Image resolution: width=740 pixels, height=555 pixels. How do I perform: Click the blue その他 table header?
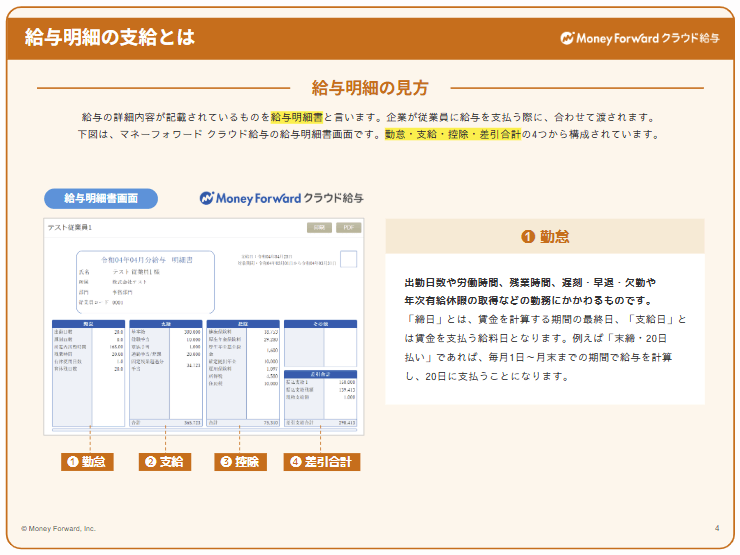tap(320, 324)
